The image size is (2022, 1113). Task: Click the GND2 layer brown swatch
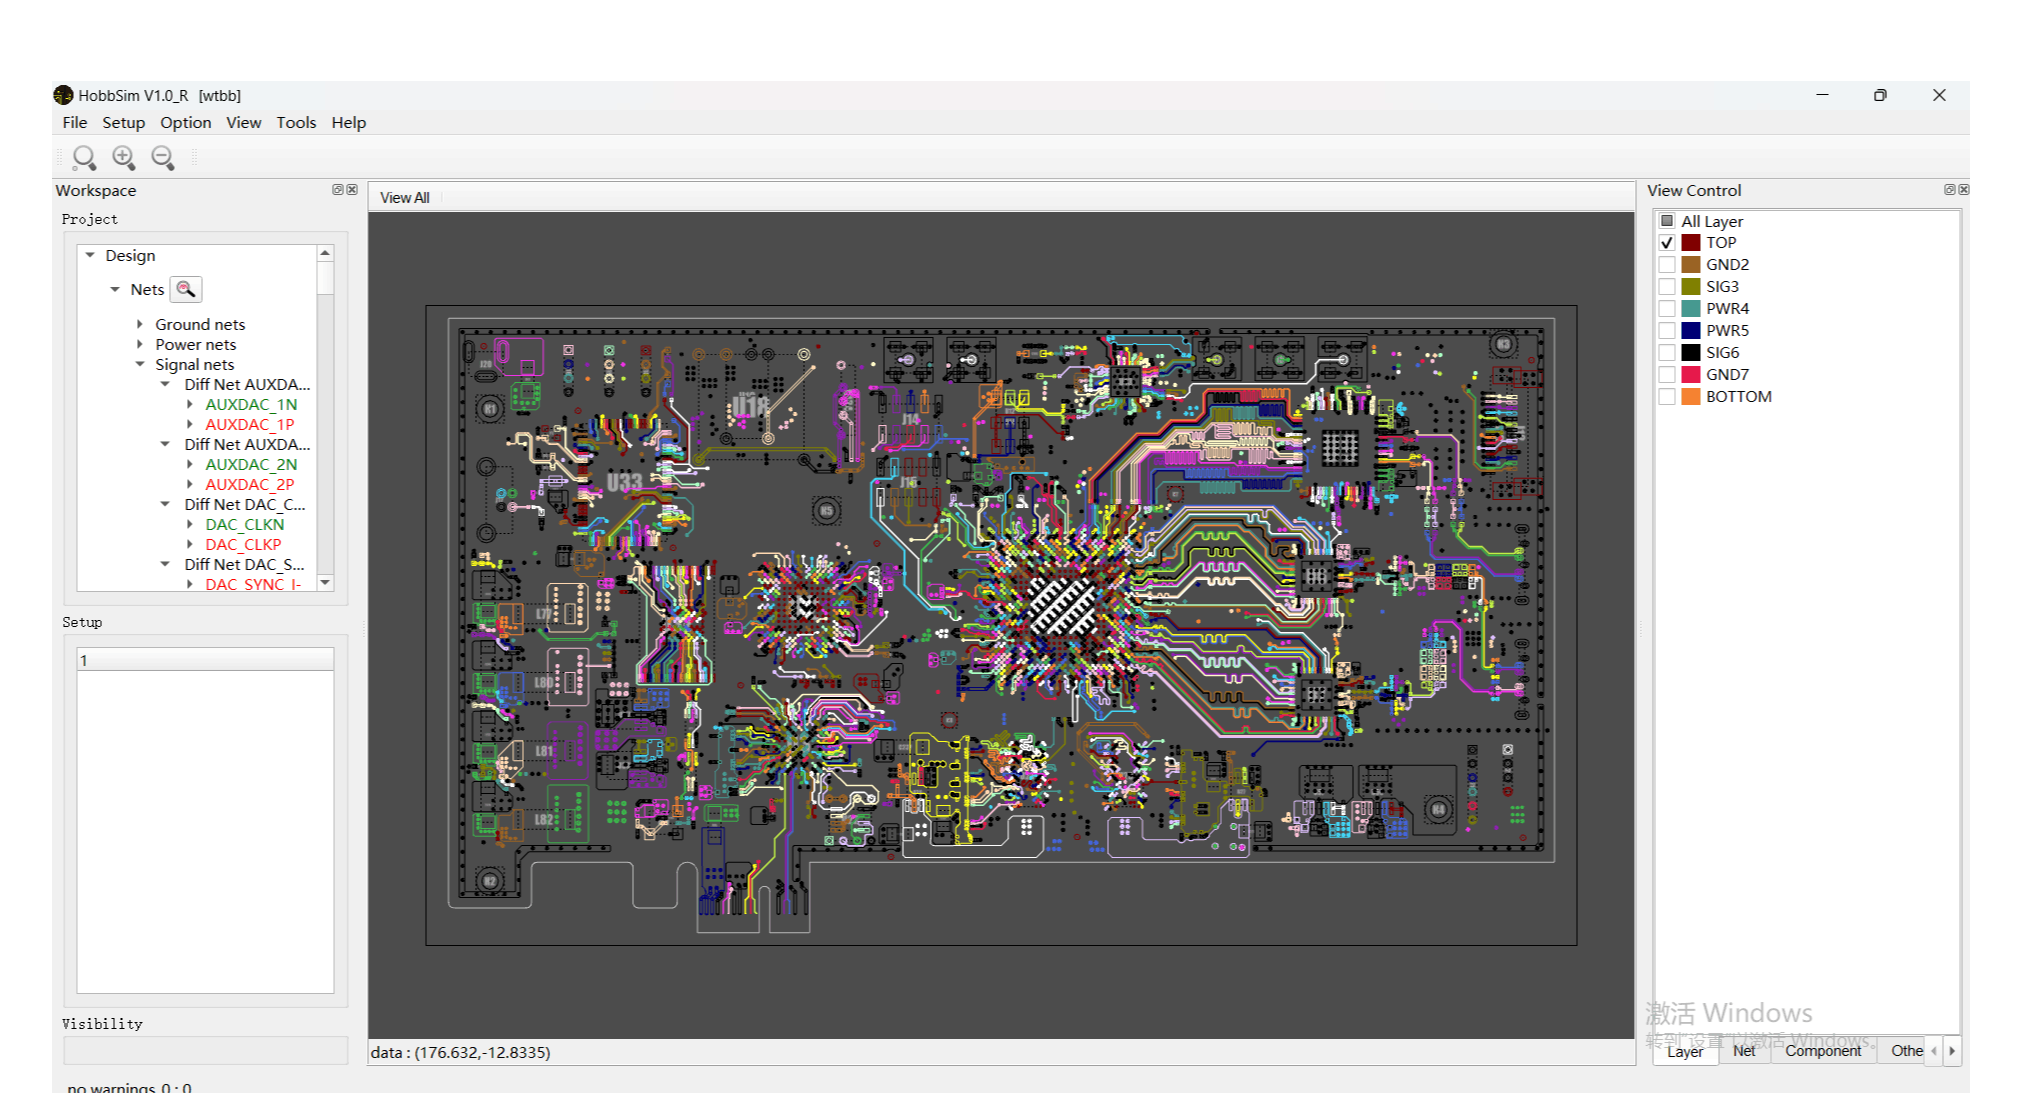pyautogui.click(x=1691, y=265)
